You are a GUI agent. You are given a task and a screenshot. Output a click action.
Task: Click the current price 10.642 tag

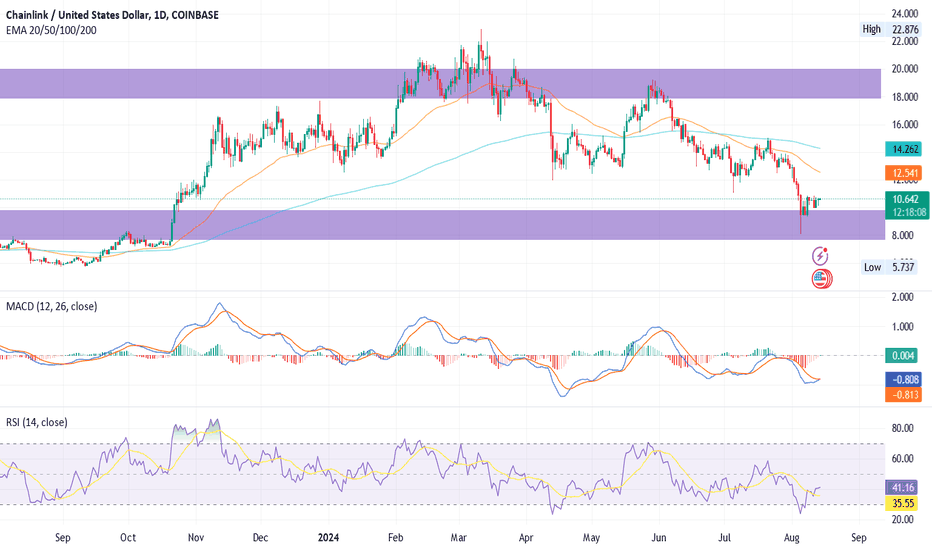click(905, 199)
